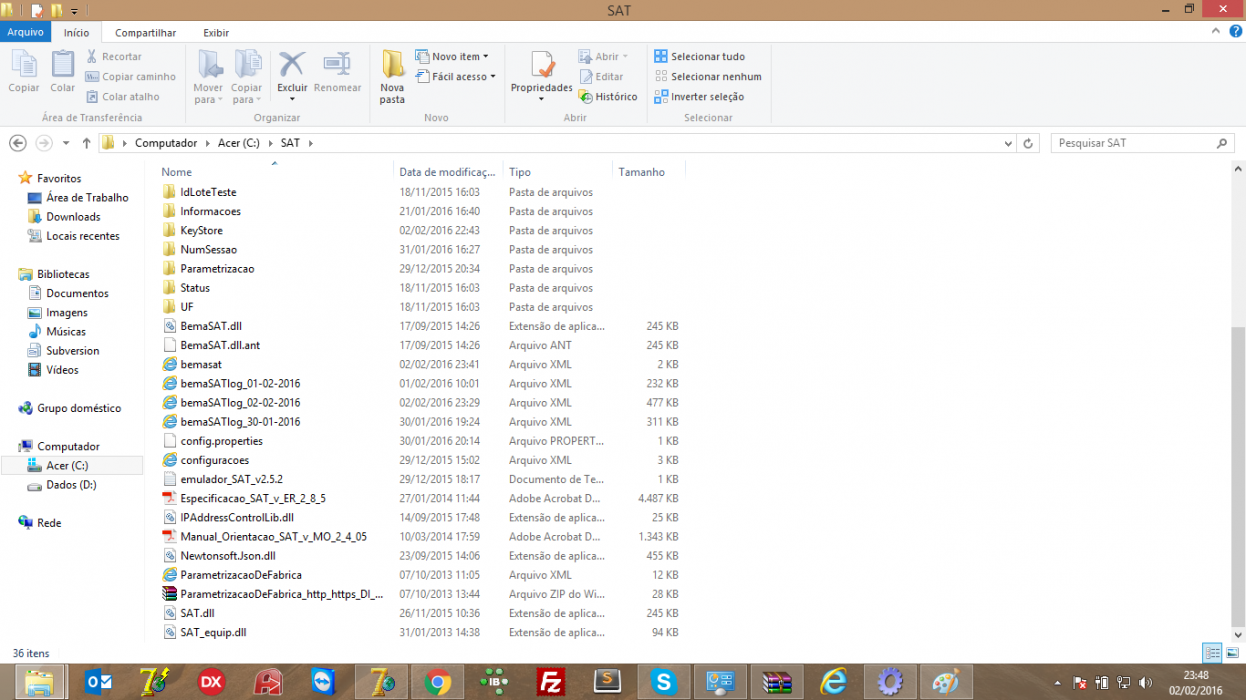Open the Compartilhar ribbon tab

coord(147,33)
